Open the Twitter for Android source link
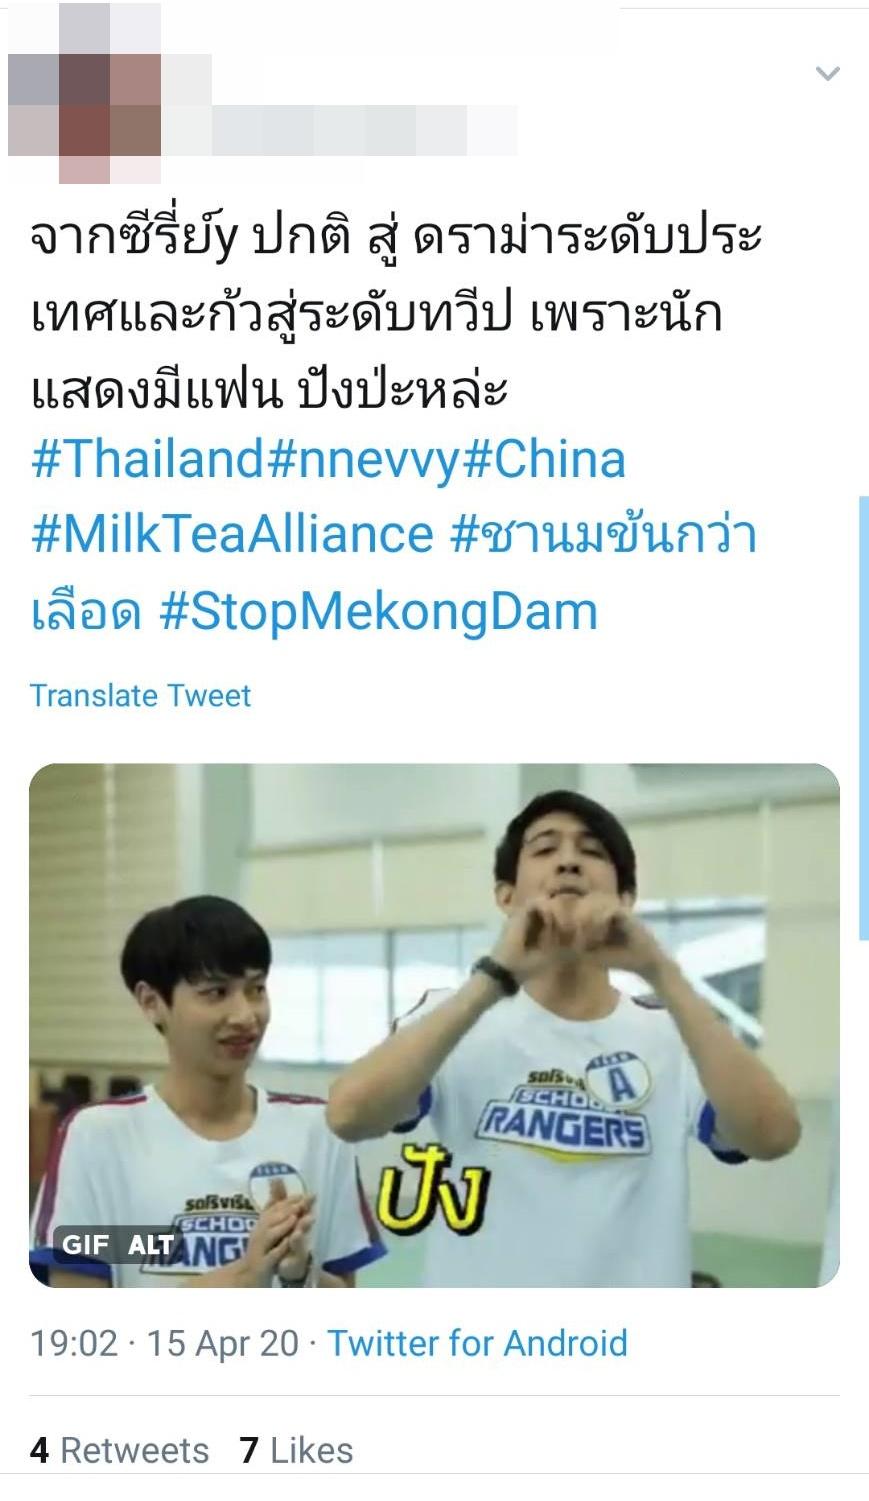This screenshot has height=1501, width=869. pos(477,1342)
